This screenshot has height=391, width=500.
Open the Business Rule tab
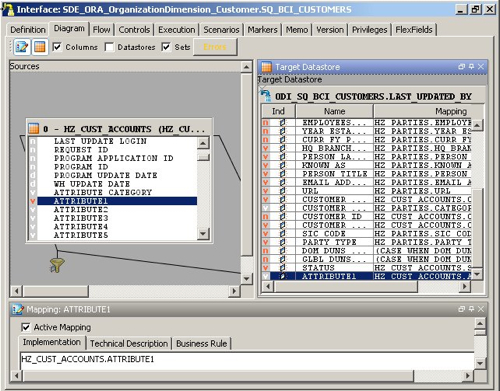coord(202,343)
